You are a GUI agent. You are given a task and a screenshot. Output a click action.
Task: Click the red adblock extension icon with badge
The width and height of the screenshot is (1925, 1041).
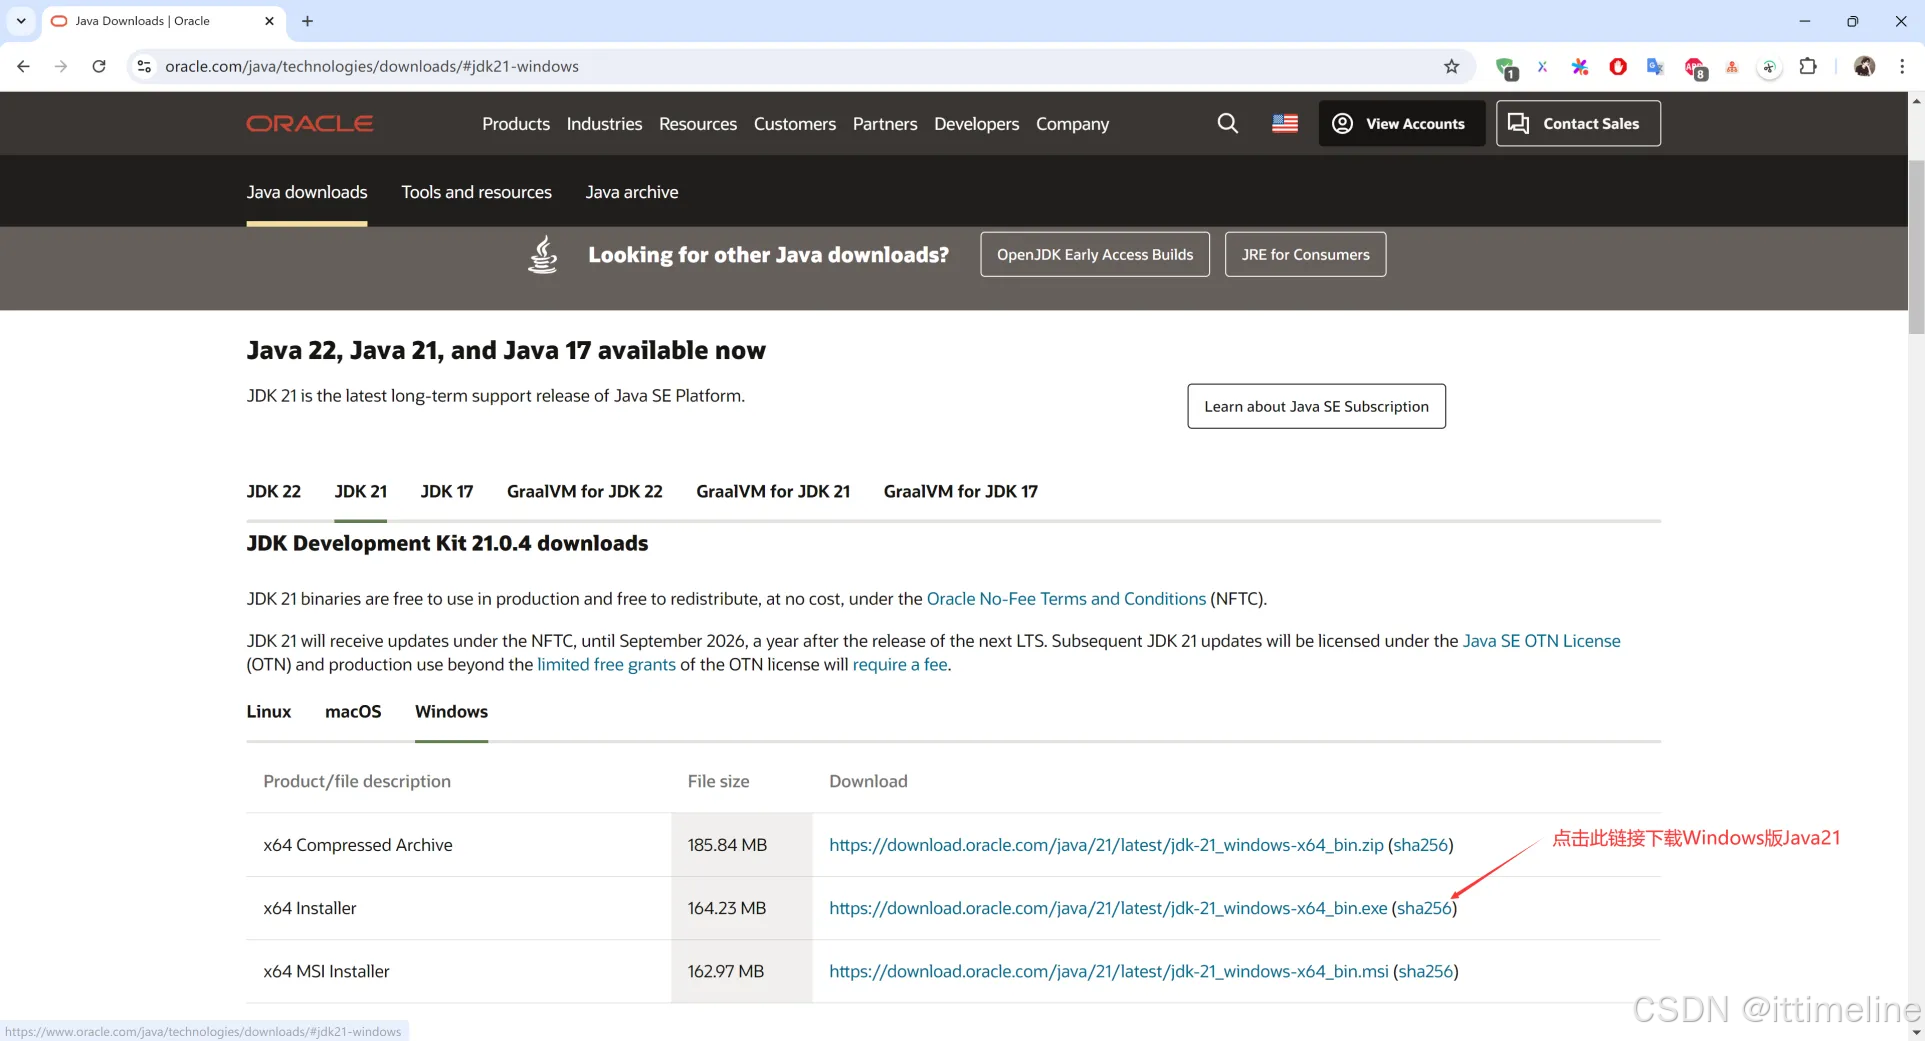point(1695,68)
